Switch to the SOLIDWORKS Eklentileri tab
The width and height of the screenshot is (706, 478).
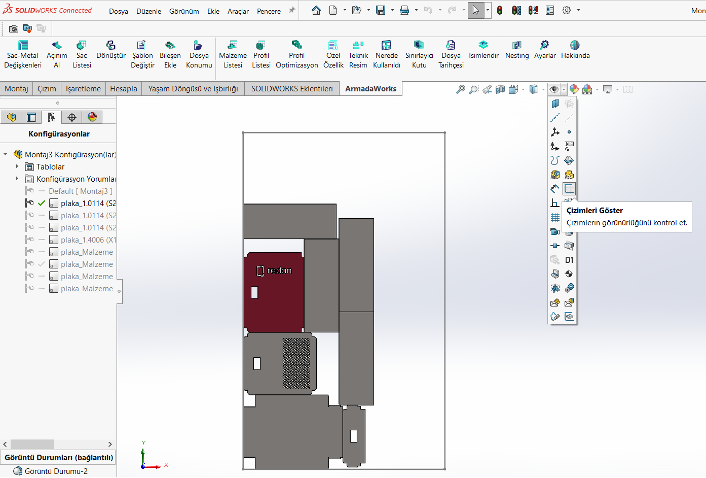291,89
